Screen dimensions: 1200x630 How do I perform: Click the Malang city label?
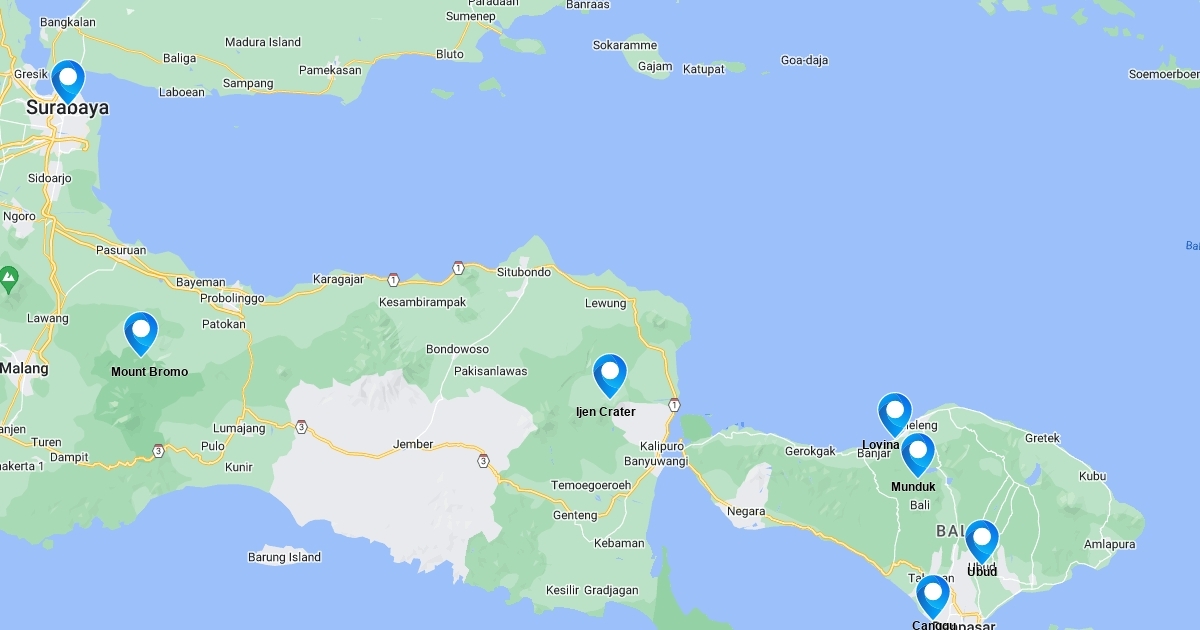pos(24,368)
